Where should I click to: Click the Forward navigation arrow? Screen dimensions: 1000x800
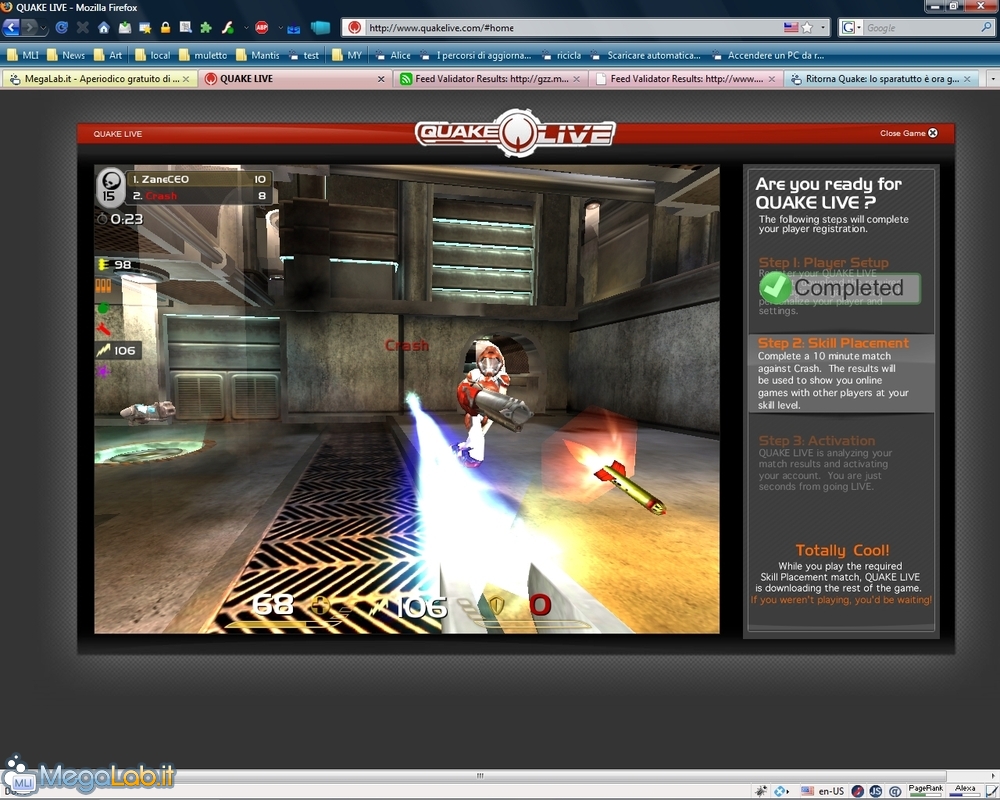click(29, 27)
